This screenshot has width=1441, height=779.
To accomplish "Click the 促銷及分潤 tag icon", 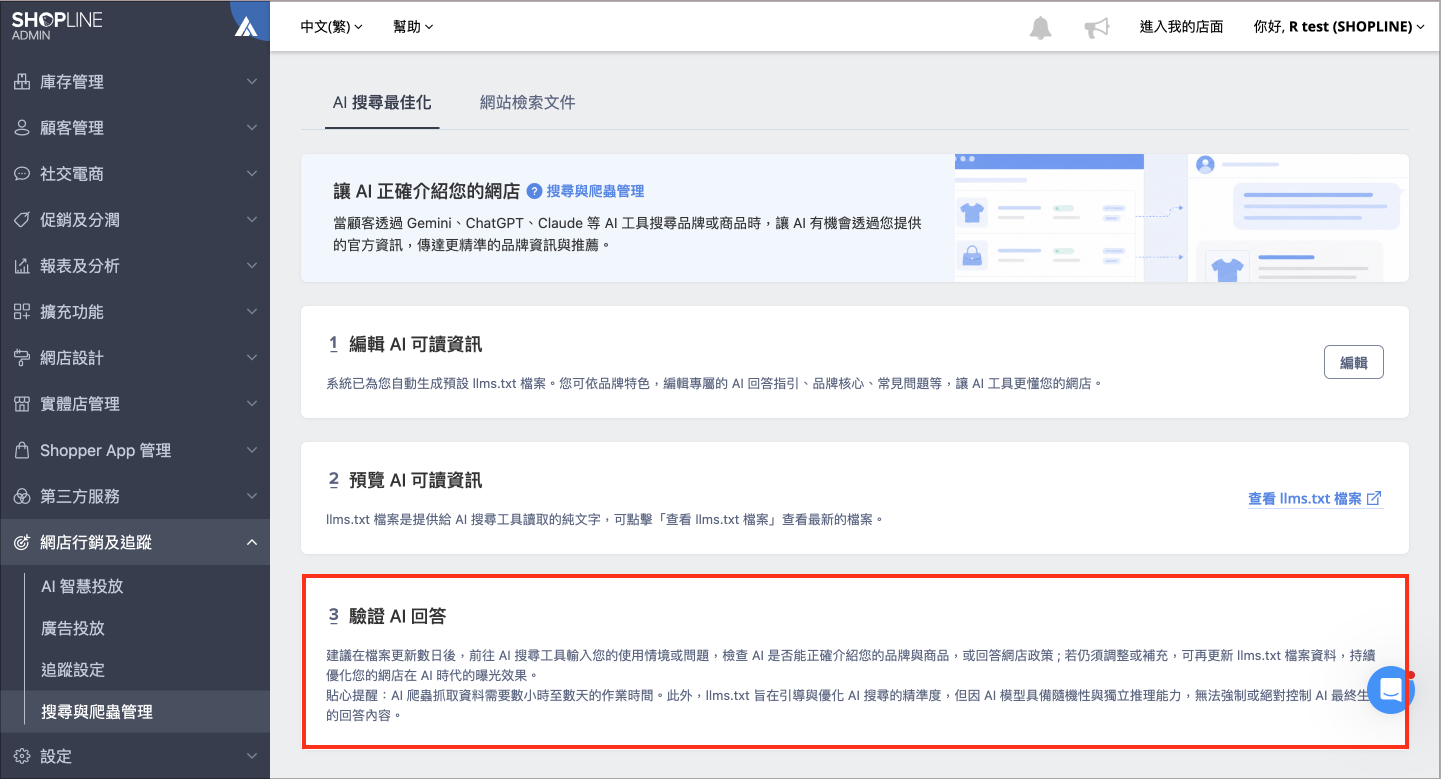I will pyautogui.click(x=22, y=220).
